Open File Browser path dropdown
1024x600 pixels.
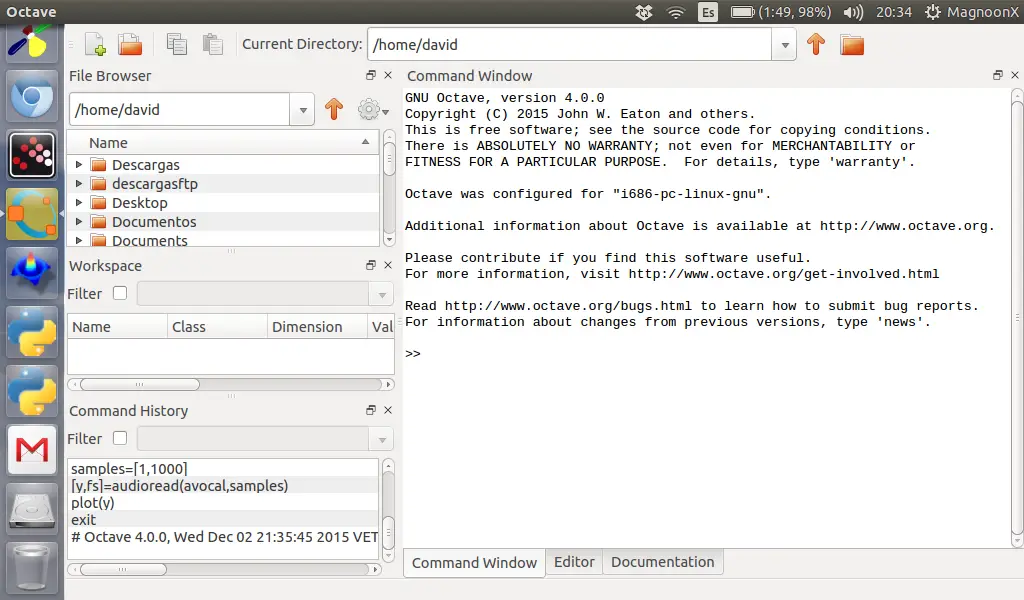point(302,110)
